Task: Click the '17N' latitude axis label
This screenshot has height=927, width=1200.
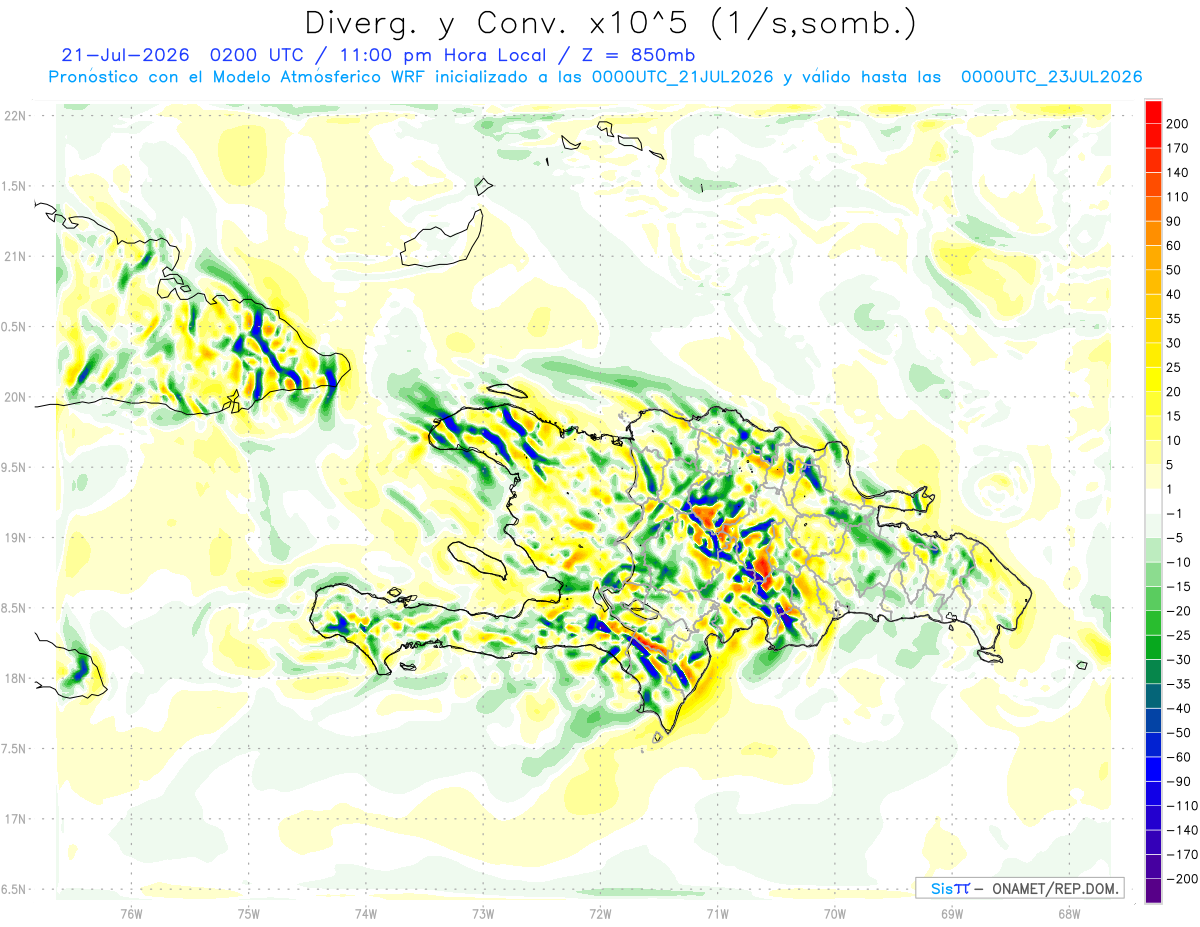Action: tap(15, 819)
